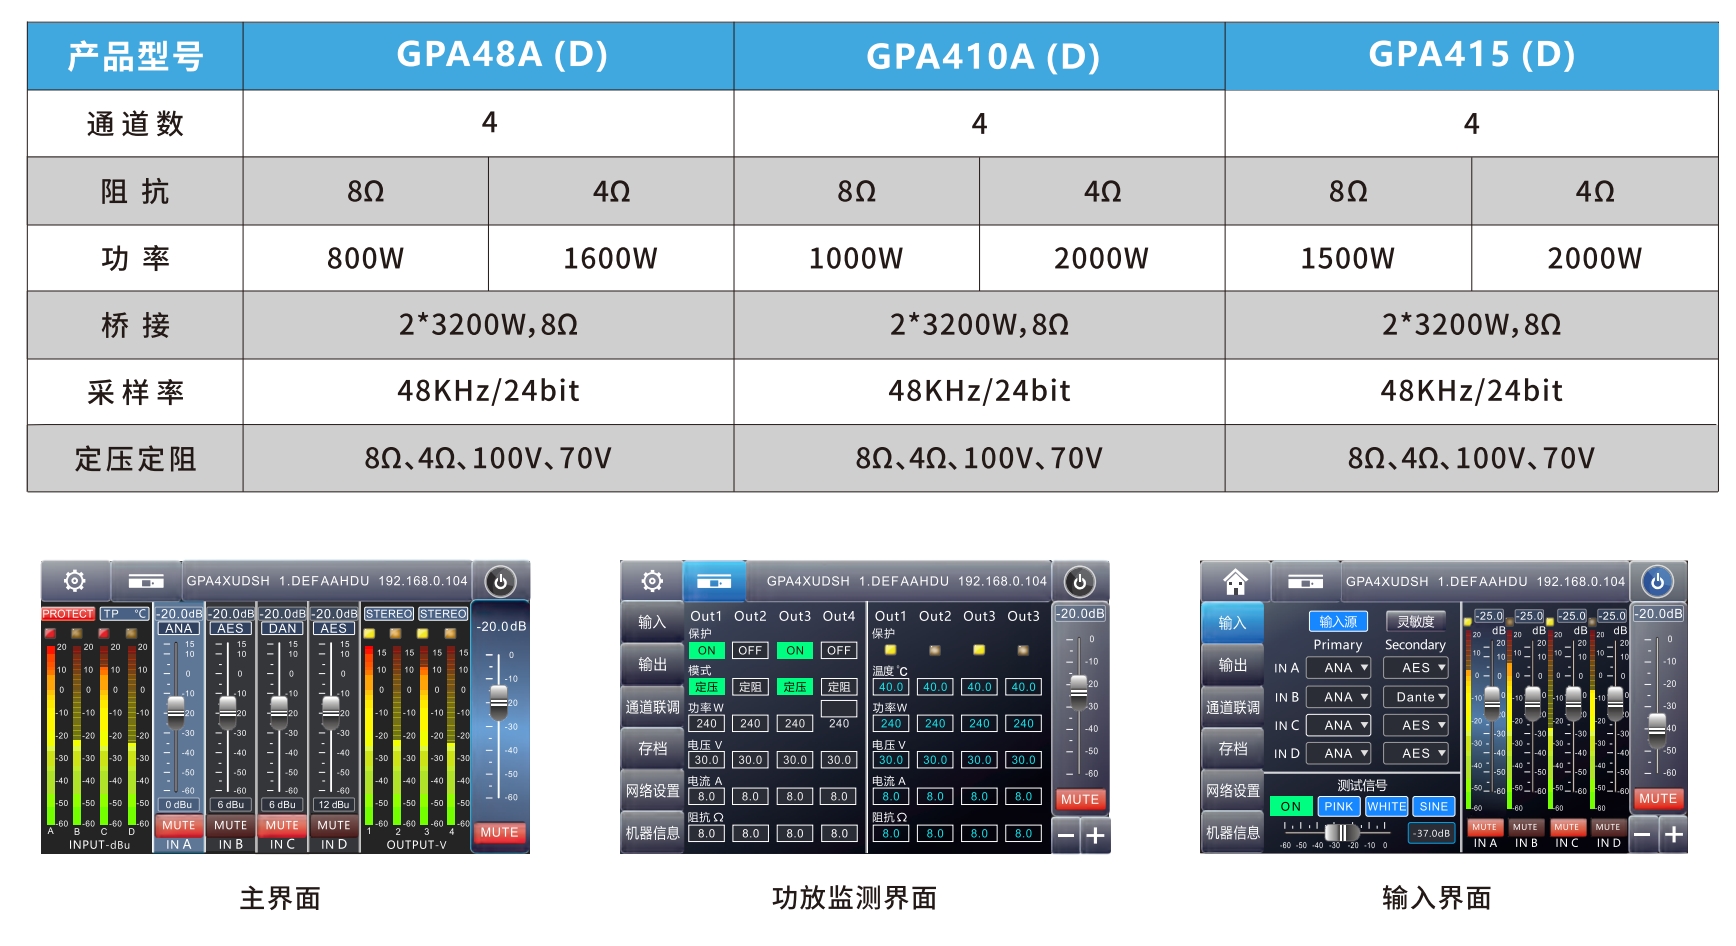Click Out1 功率W 240 input field
This screenshot has width=1736, height=946.
pyautogui.click(x=706, y=723)
